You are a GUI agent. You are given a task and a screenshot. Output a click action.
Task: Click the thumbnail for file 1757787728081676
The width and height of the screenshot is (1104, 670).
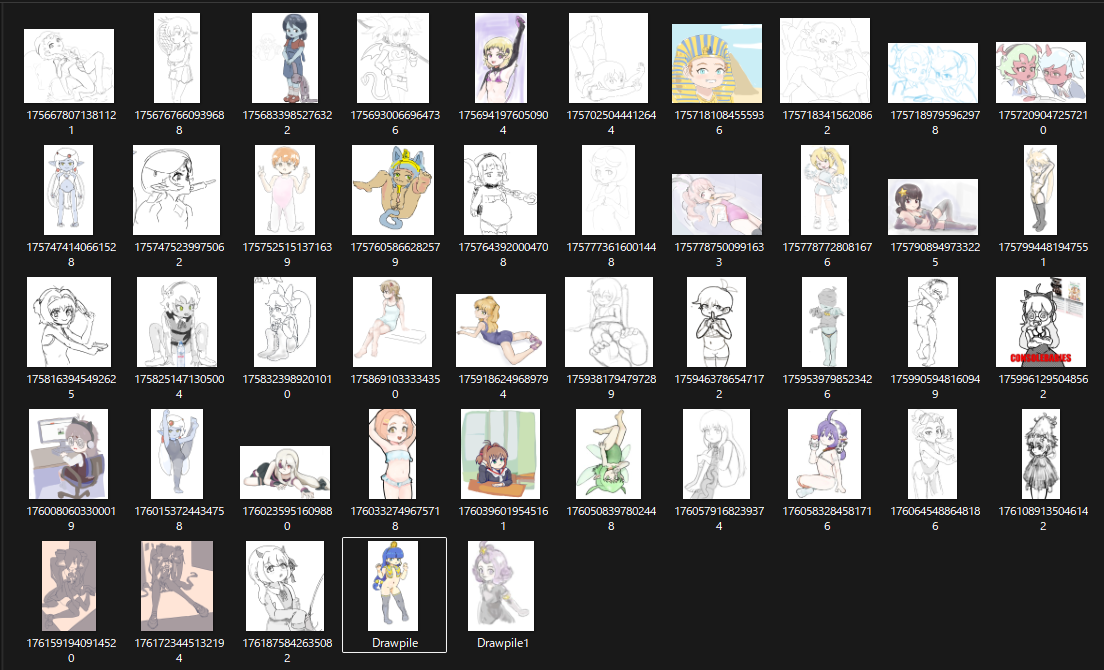pos(824,190)
